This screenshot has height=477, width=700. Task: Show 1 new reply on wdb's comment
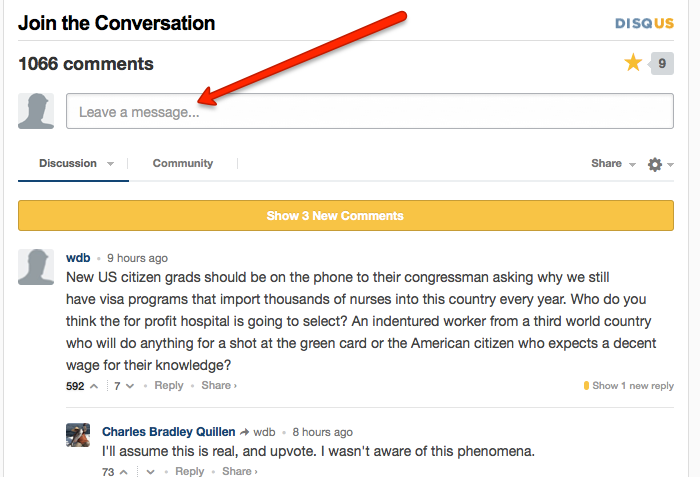point(632,386)
